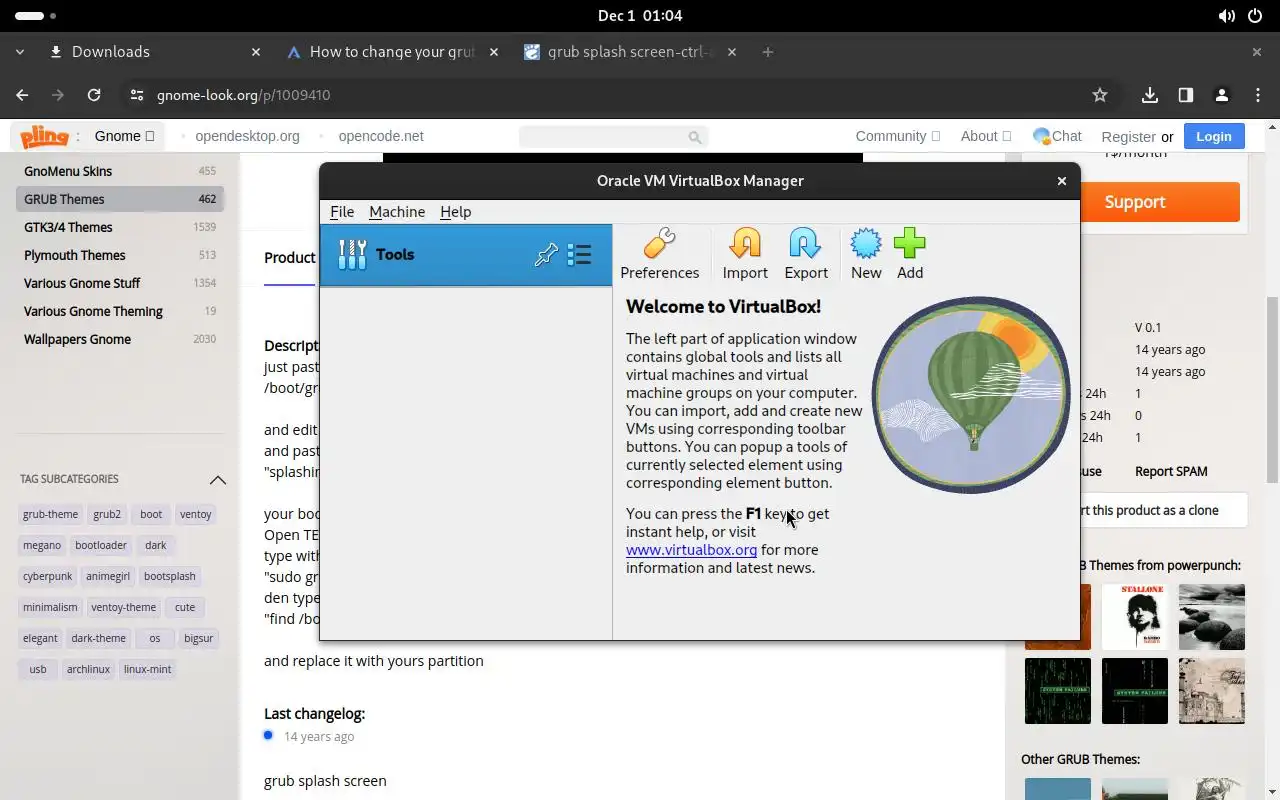This screenshot has width=1280, height=800.
Task: Click the ventoy tag
Action: [196, 514]
